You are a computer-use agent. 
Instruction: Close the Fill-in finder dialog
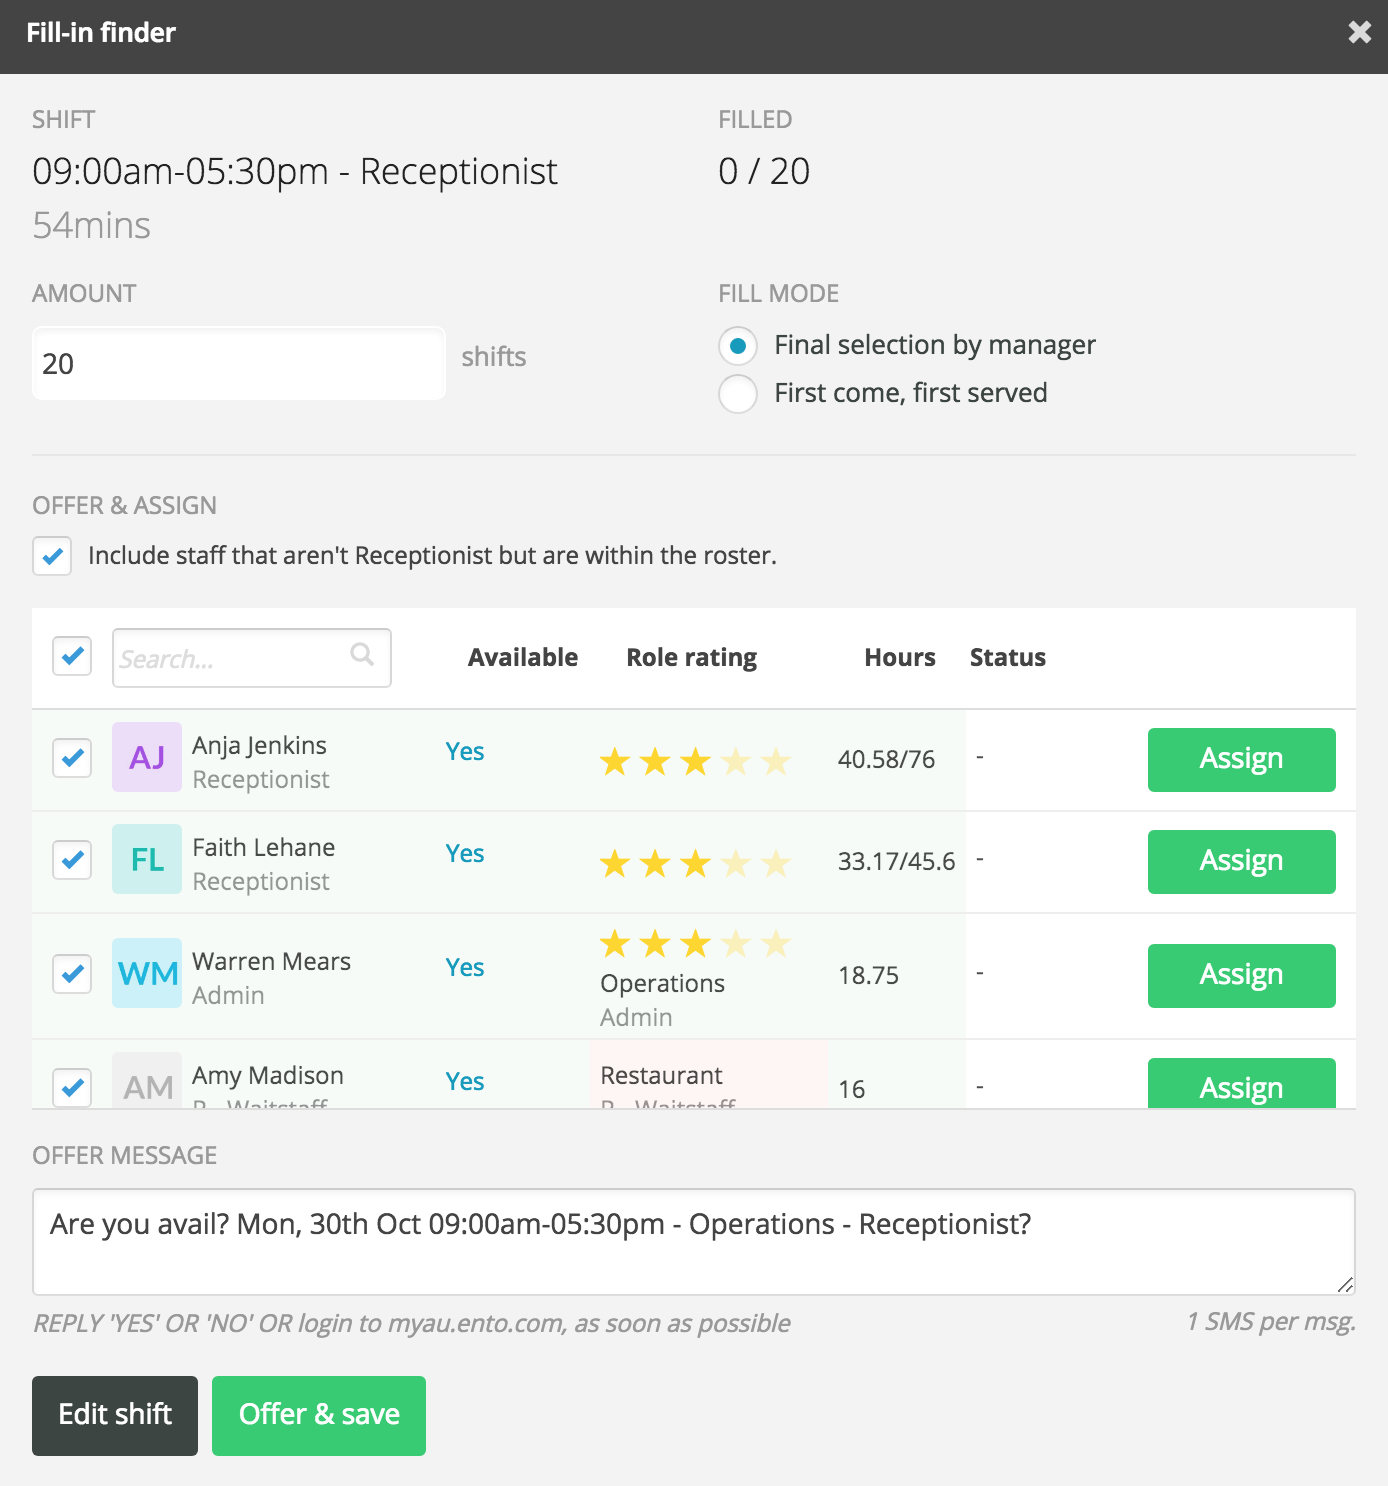1359,33
